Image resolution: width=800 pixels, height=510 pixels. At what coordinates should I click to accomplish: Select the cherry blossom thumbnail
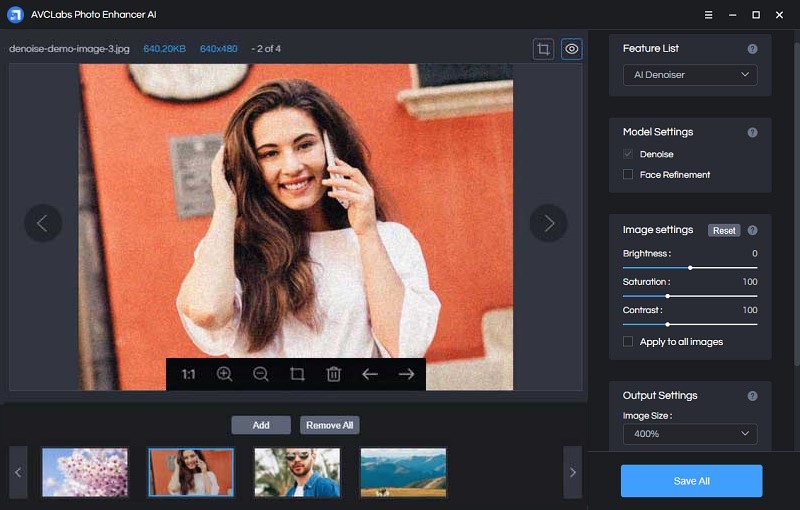(85, 472)
